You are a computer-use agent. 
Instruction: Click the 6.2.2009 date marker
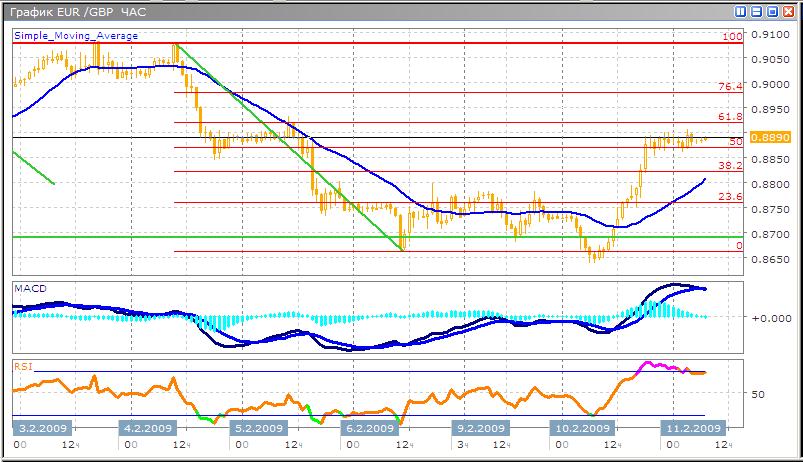tap(367, 426)
